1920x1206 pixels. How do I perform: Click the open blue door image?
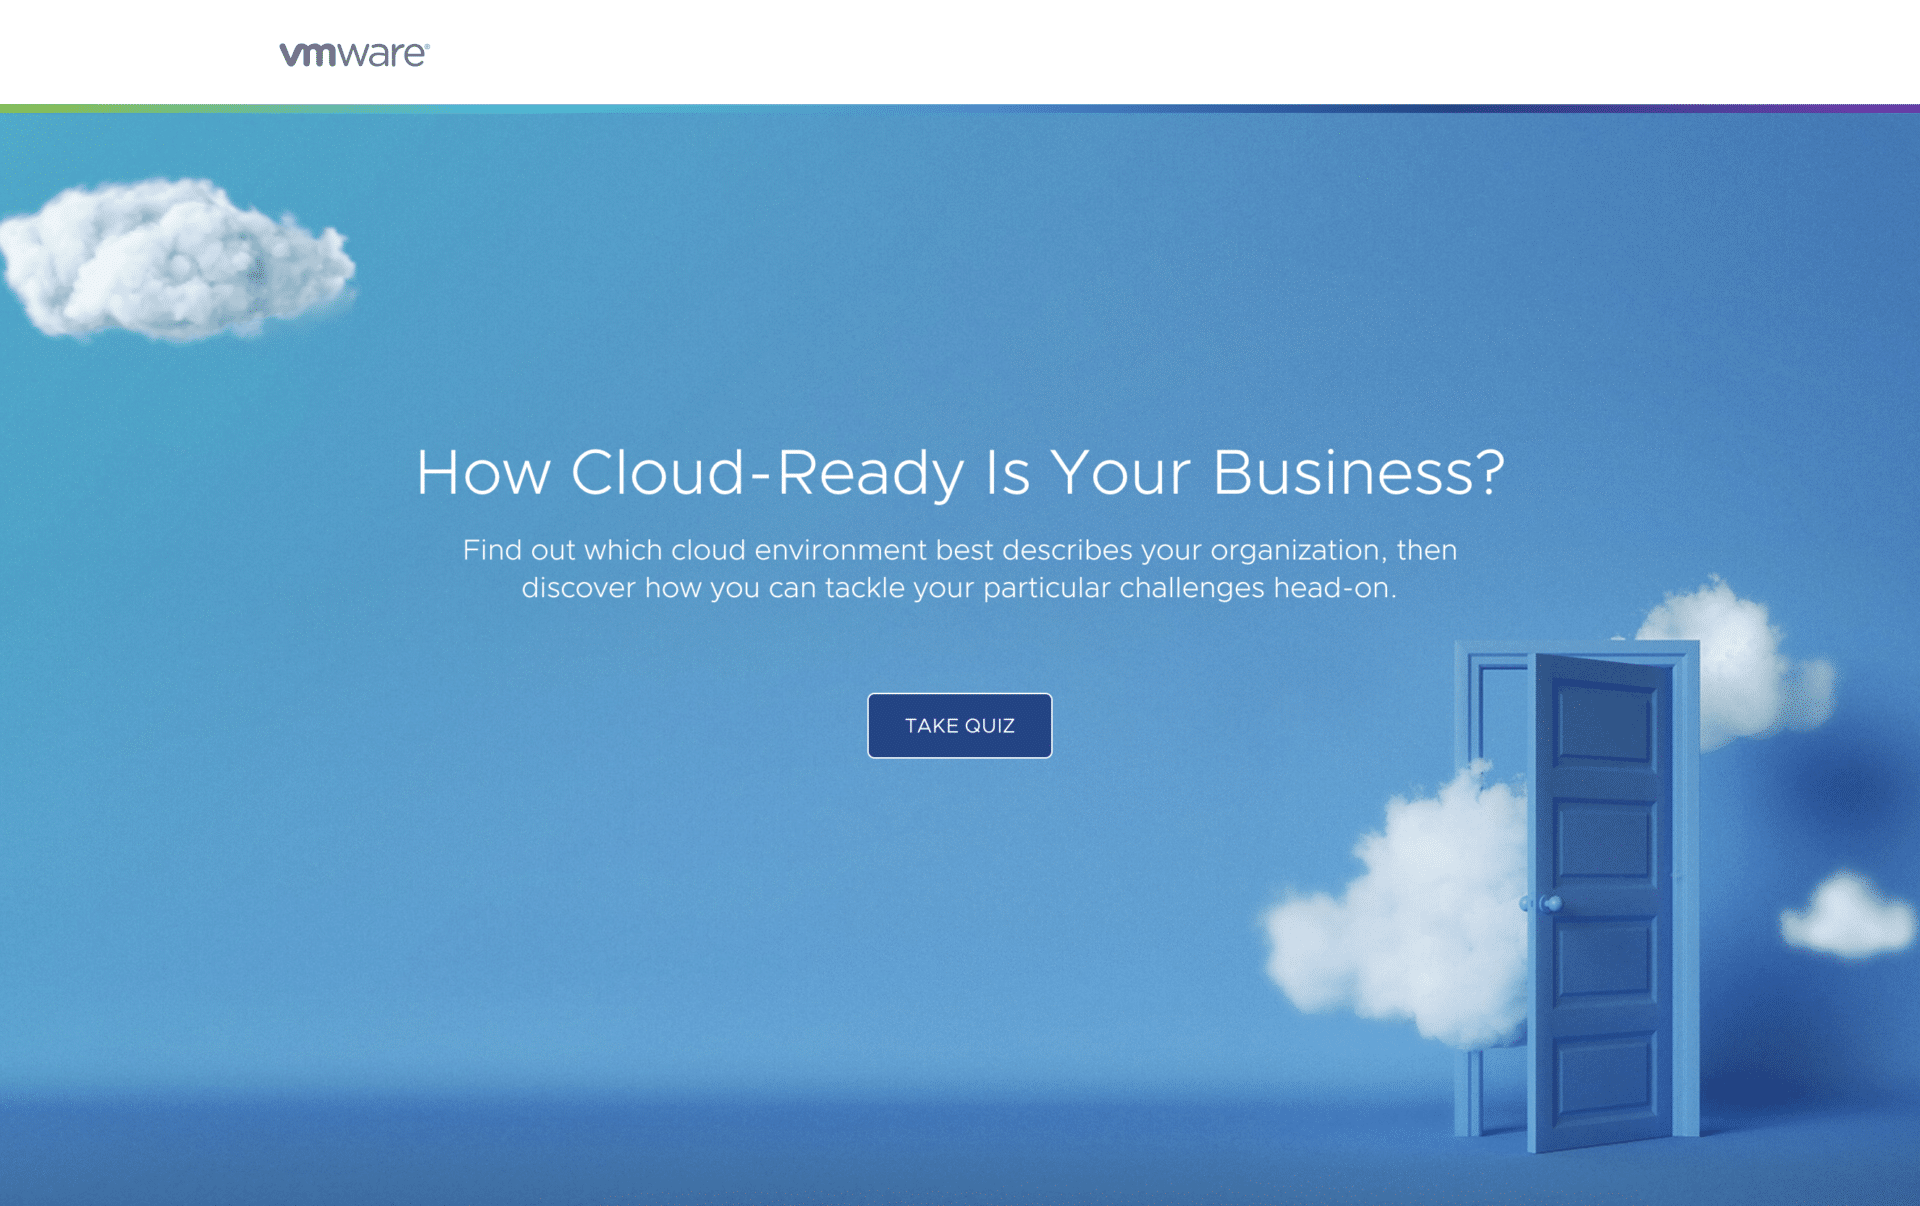[1600, 900]
